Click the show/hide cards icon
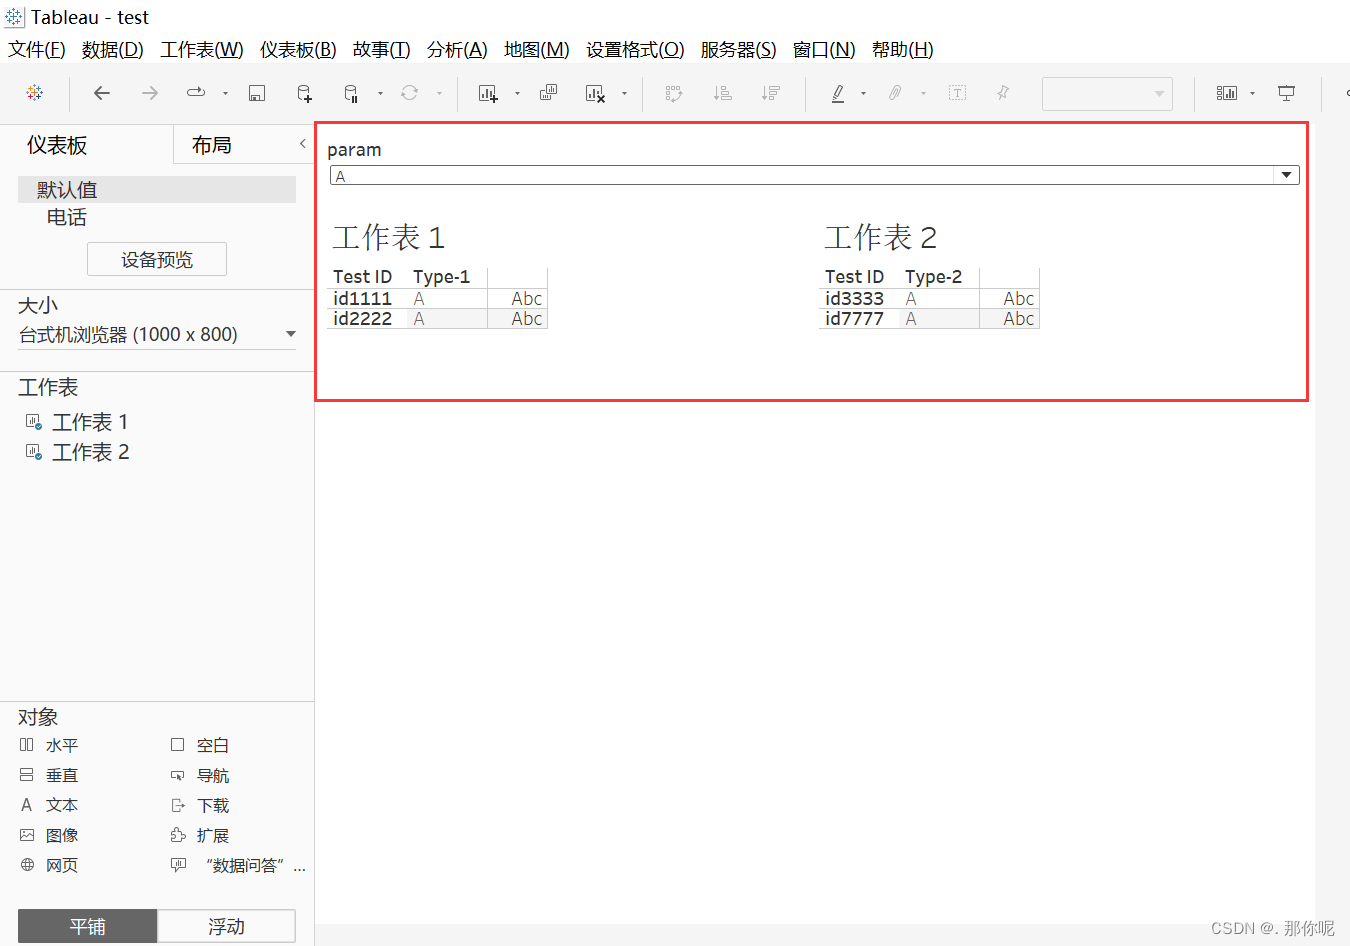The height and width of the screenshot is (946, 1350). [1227, 93]
